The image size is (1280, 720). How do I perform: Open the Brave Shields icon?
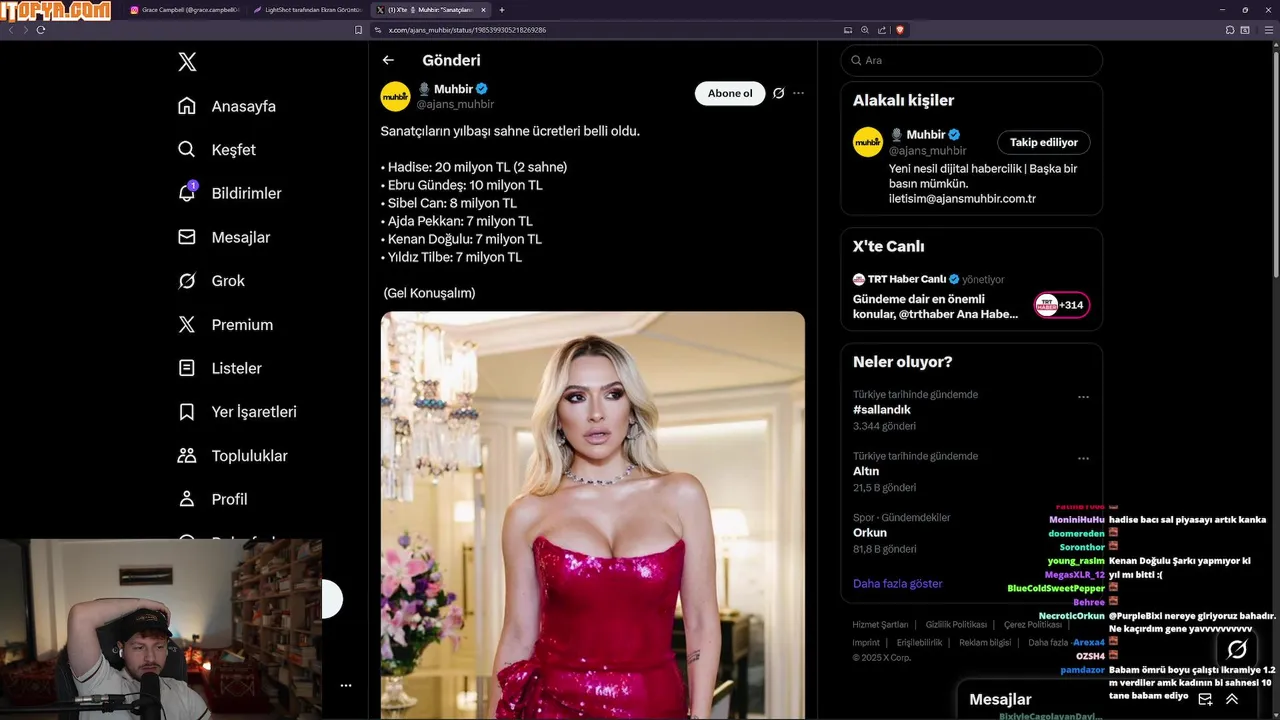click(x=900, y=30)
